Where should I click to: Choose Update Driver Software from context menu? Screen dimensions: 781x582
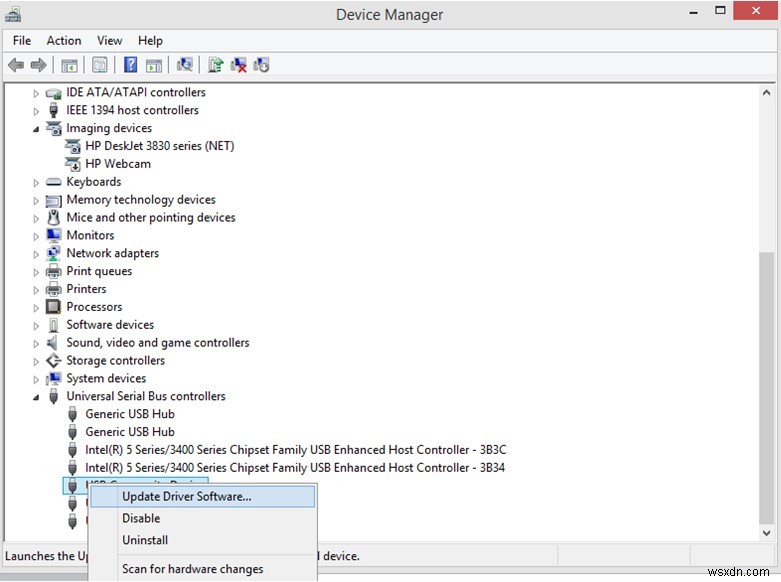187,496
